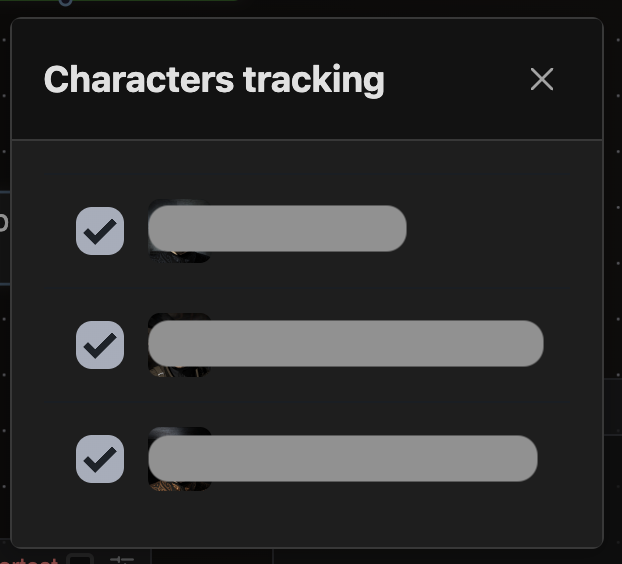Open the sliders settings icon below the dialog

click(122, 559)
